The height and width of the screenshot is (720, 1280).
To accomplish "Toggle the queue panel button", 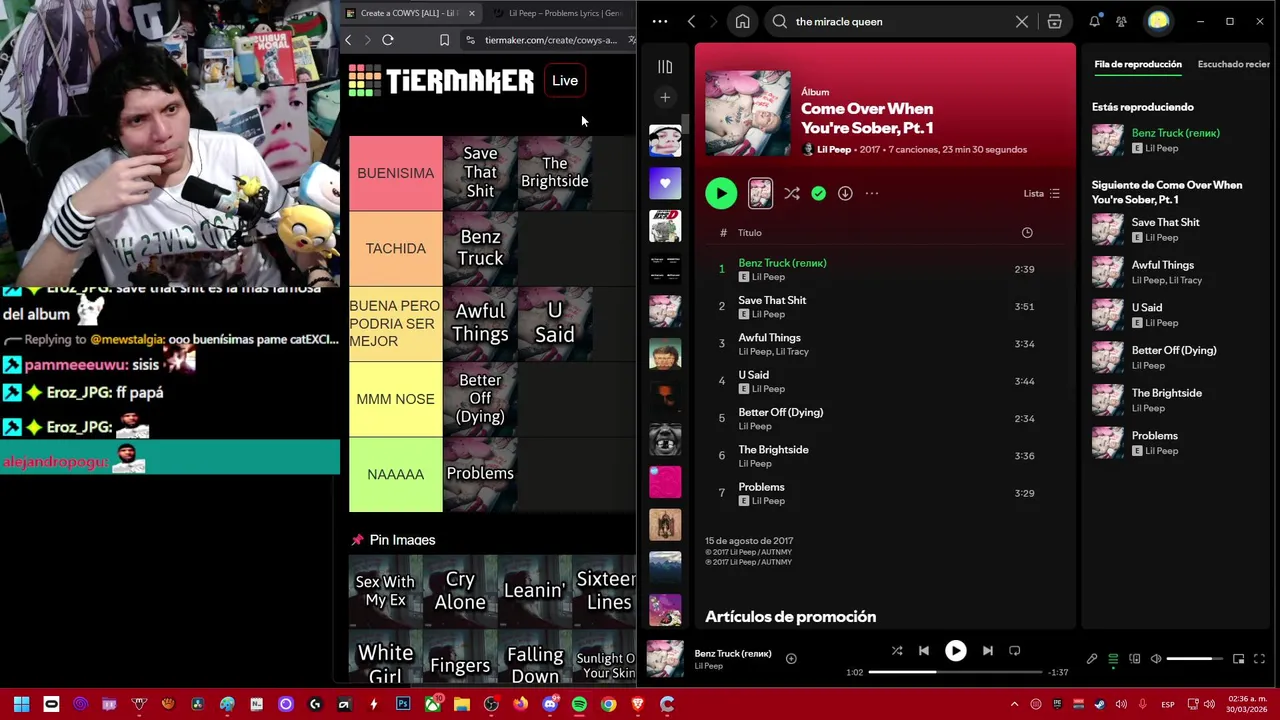I will (x=1113, y=659).
